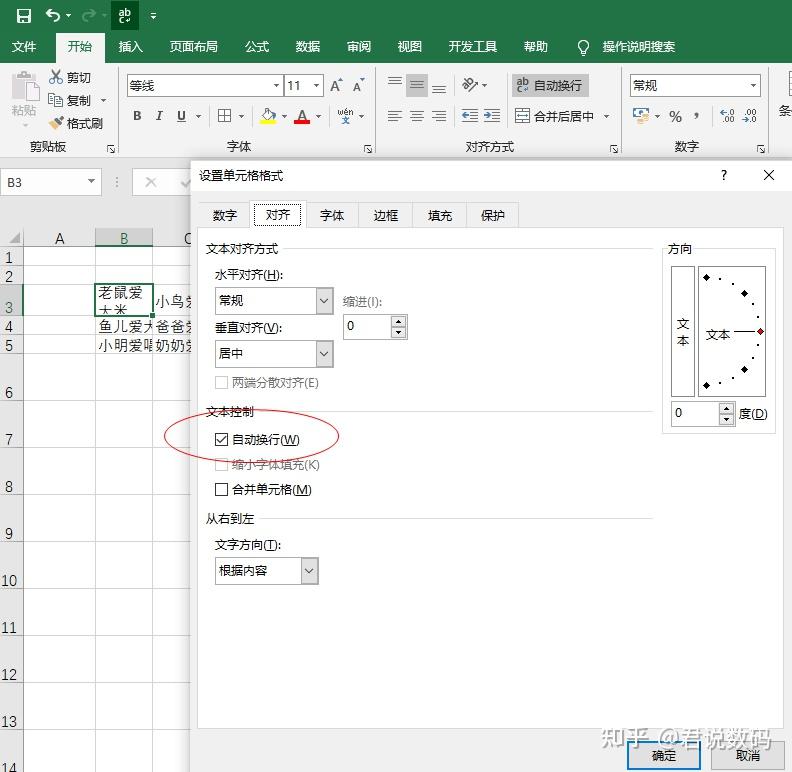The height and width of the screenshot is (772, 792).
Task: Toggle Underline formatting
Action: (x=181, y=116)
